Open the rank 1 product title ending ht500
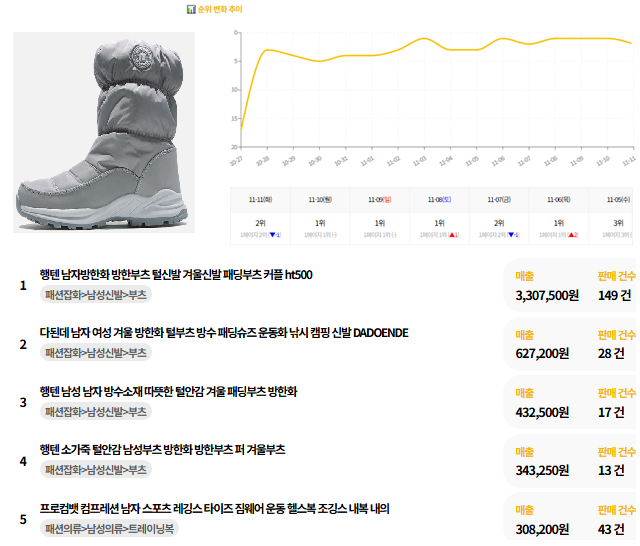 [x=176, y=274]
